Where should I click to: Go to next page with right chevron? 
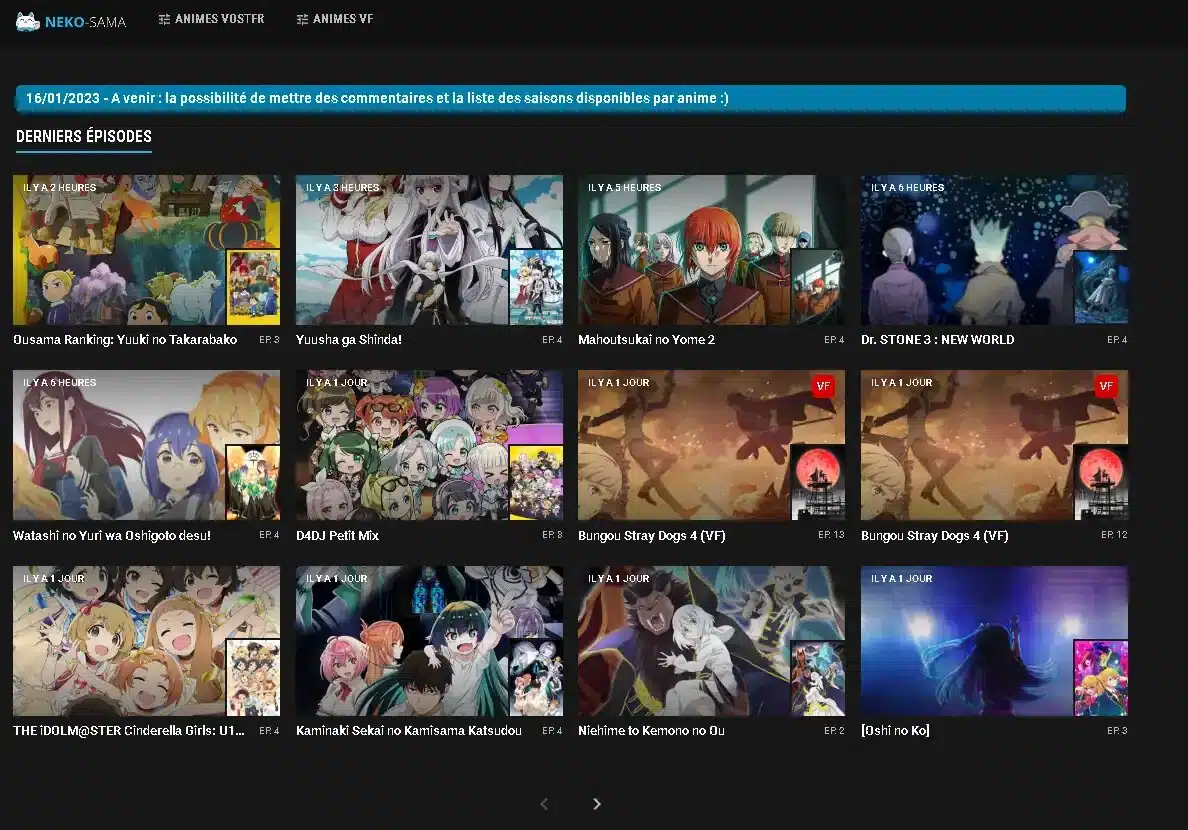coord(597,803)
